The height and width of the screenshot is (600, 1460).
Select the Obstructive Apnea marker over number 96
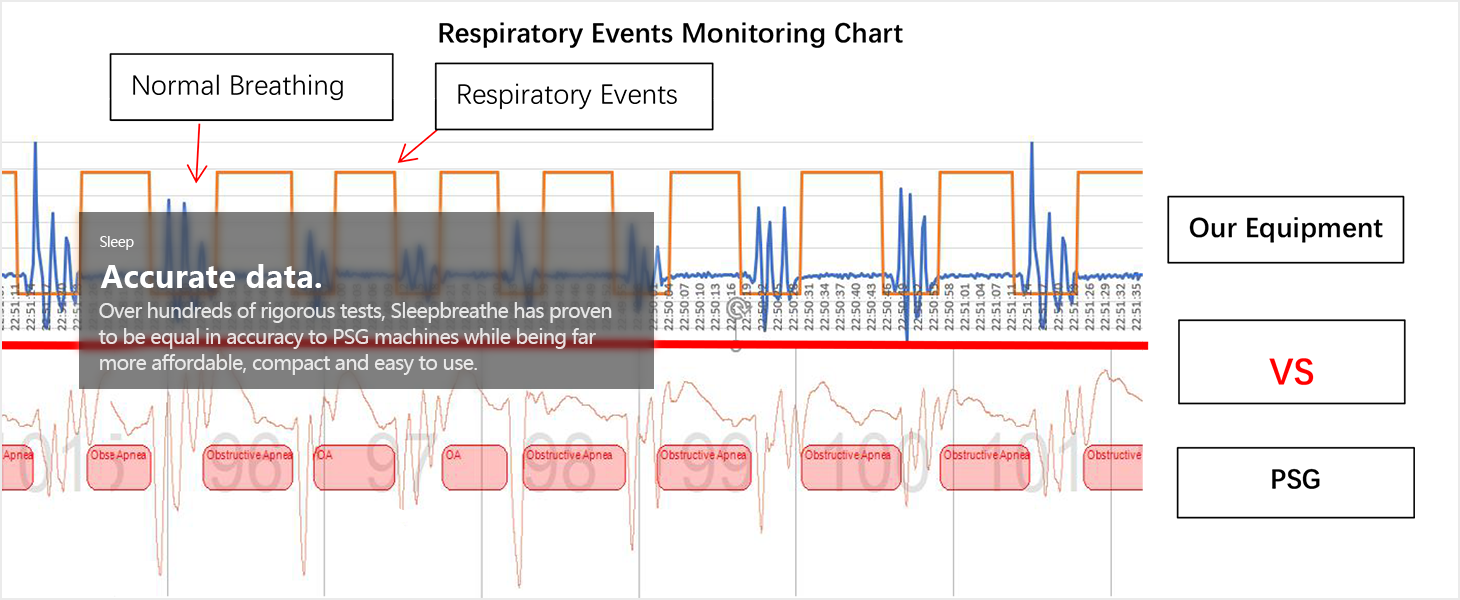(x=249, y=467)
